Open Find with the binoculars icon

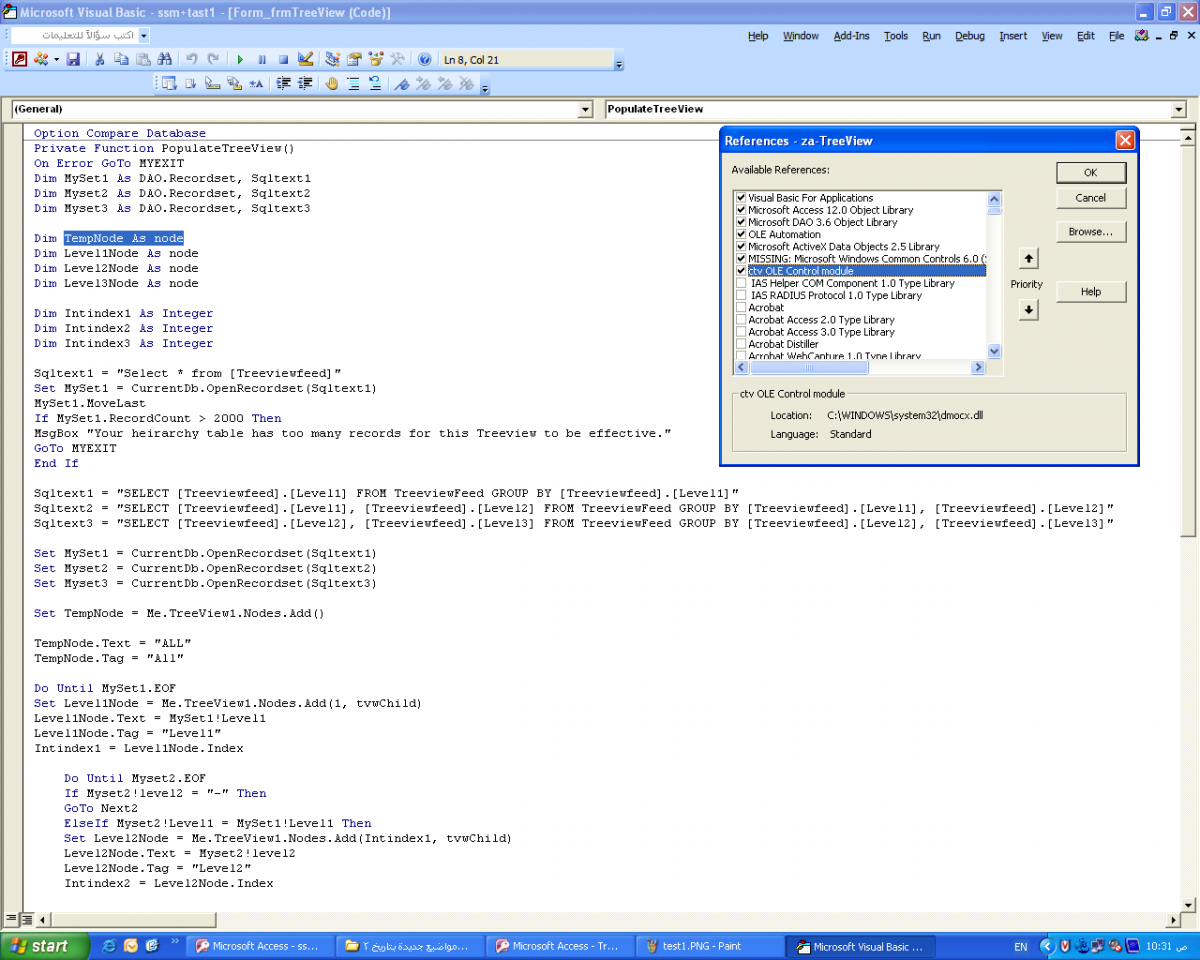[x=166, y=60]
